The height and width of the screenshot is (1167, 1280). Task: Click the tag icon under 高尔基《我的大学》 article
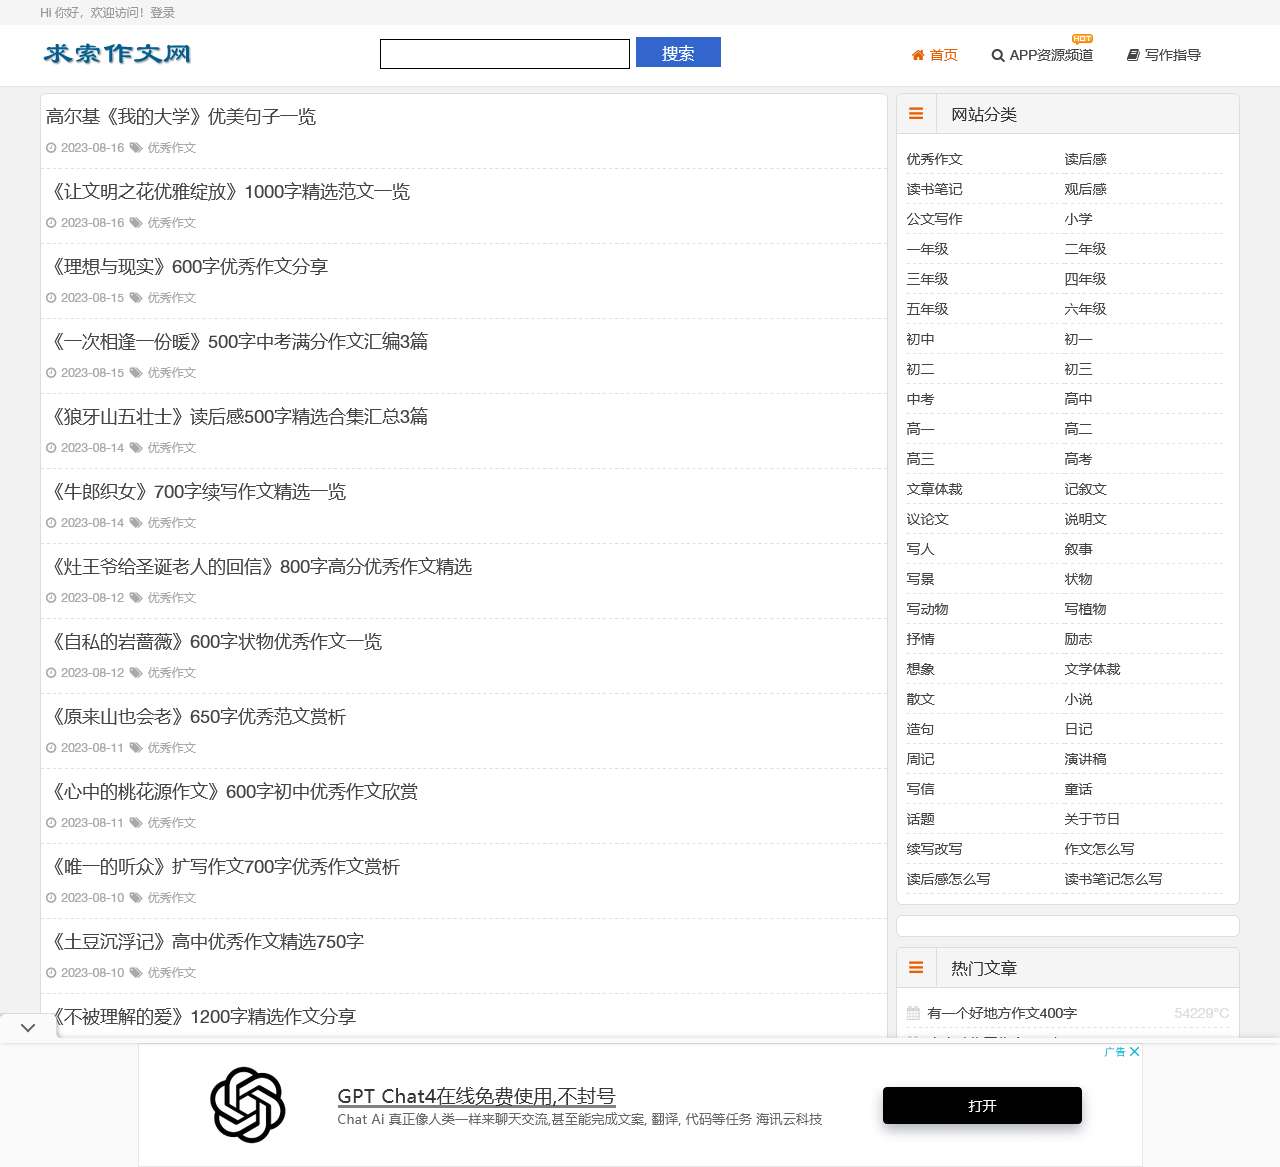[x=136, y=148]
